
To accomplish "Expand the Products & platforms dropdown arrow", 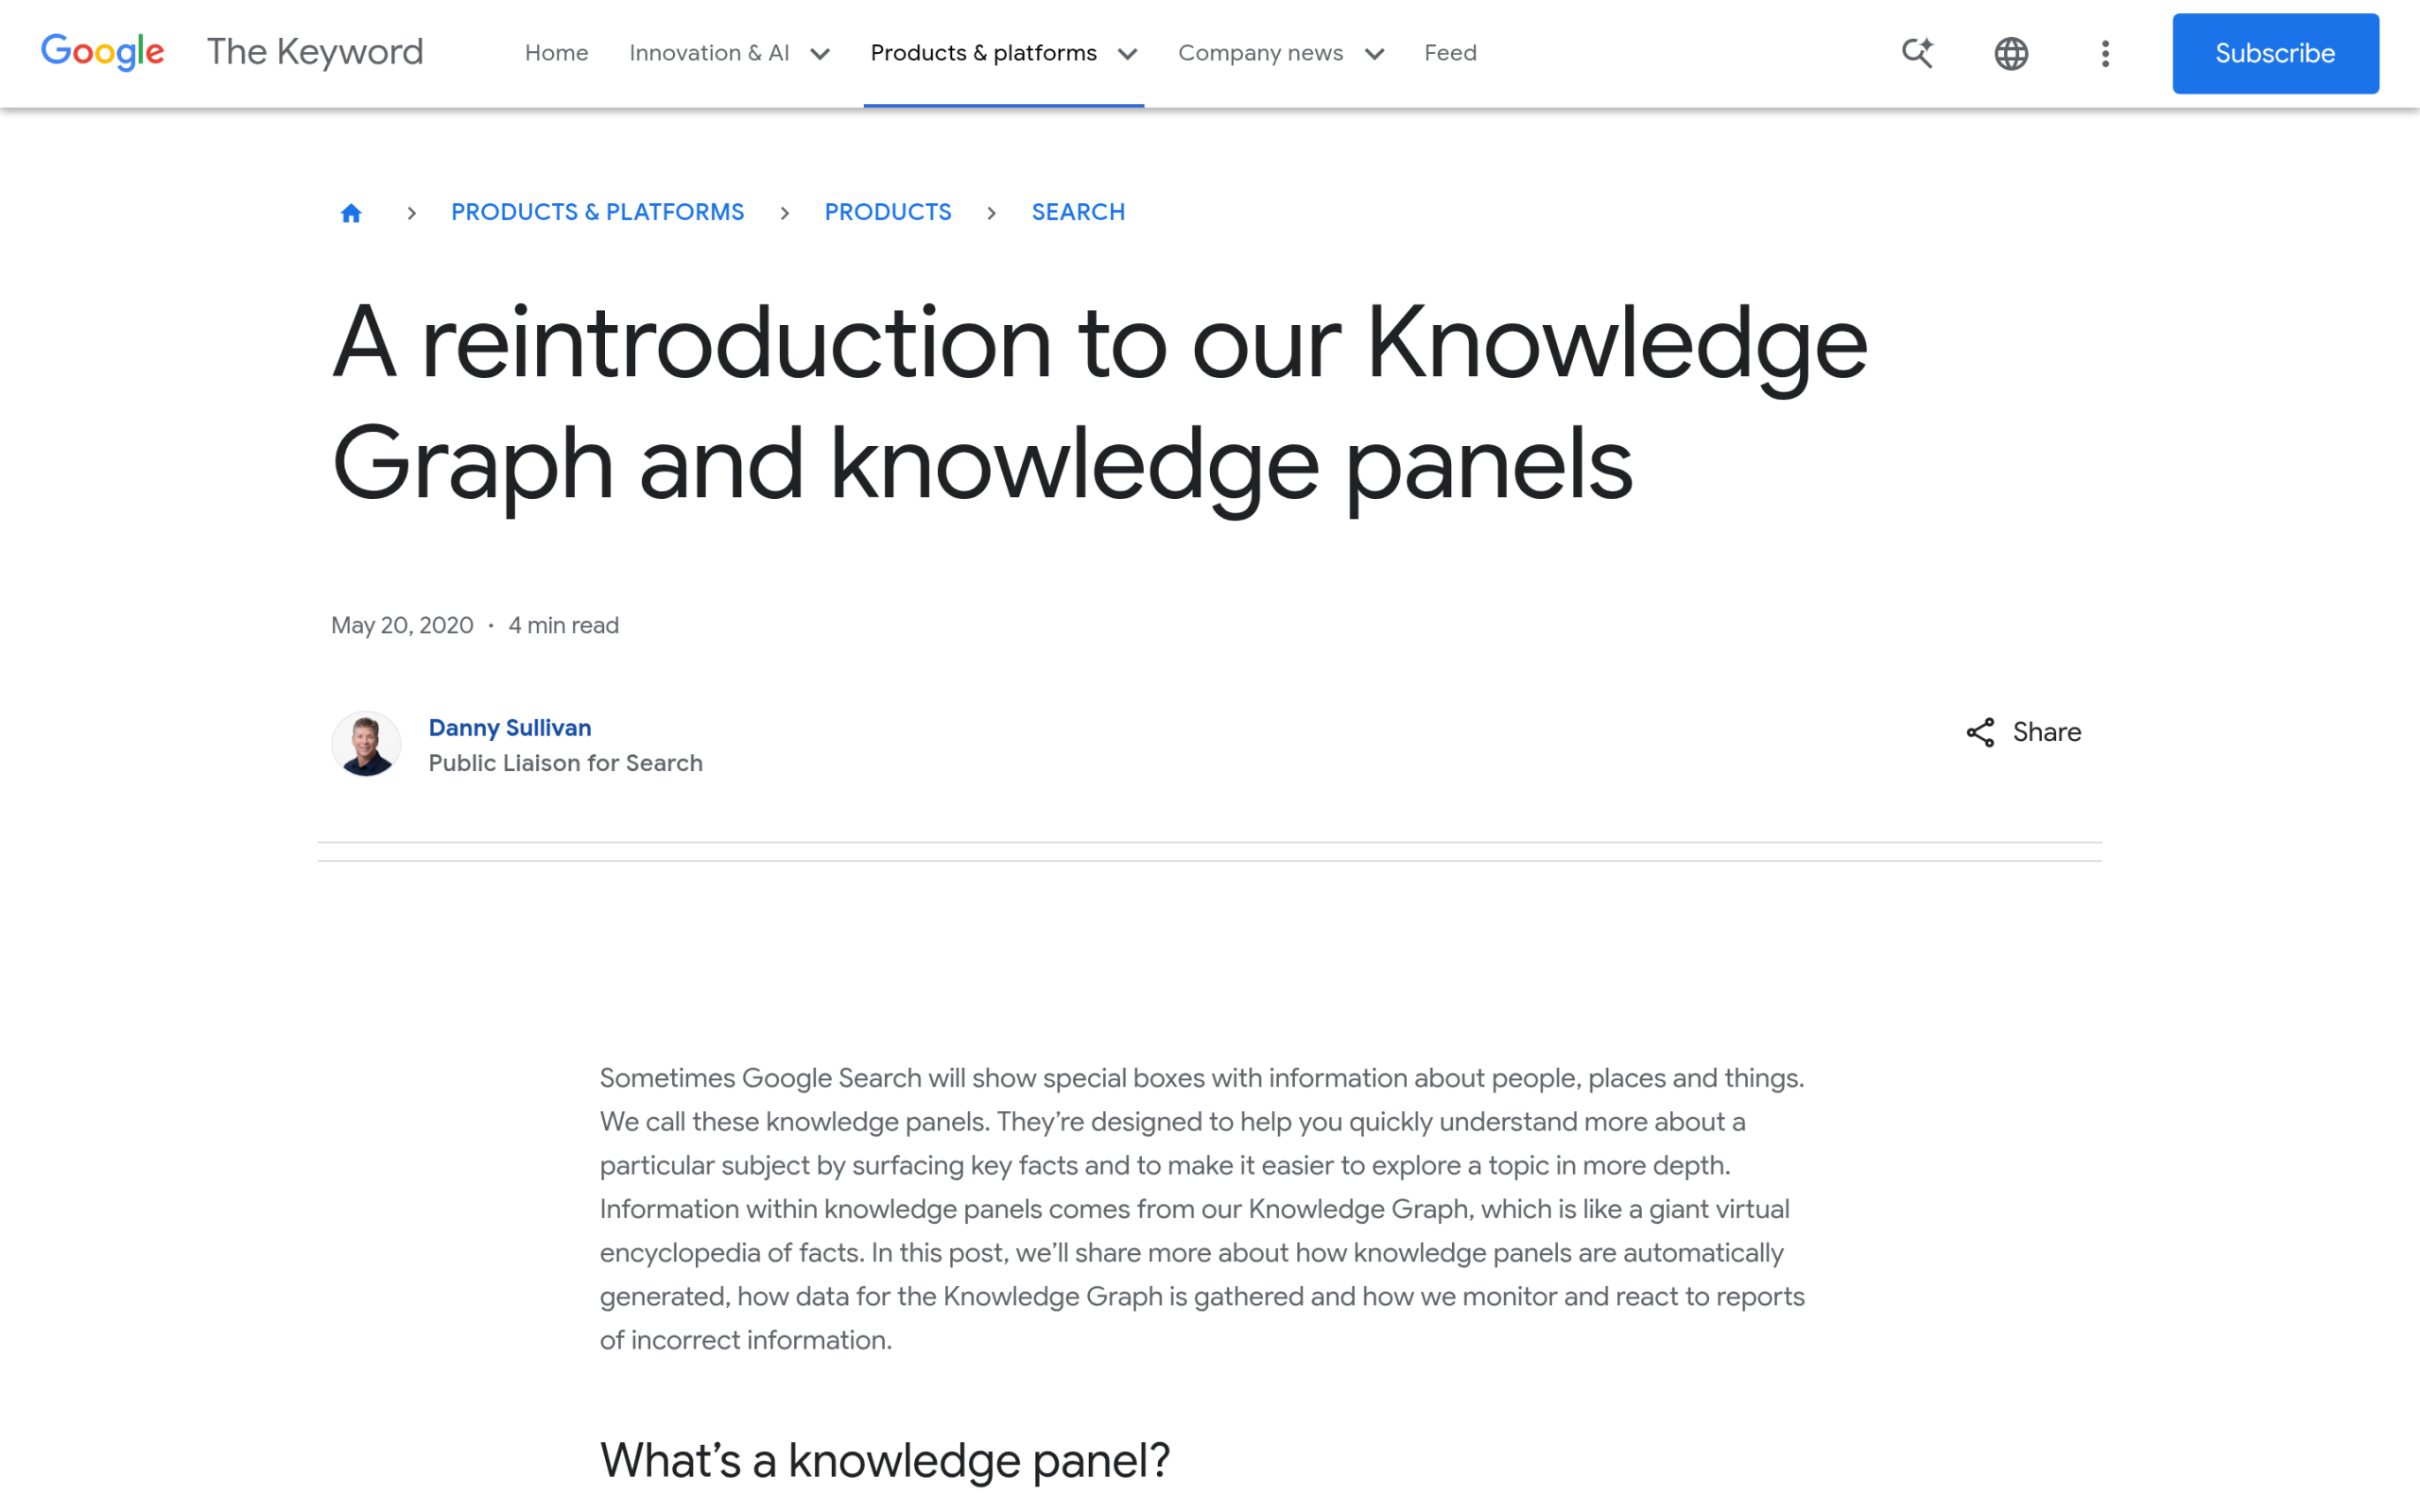I will click(x=1127, y=54).
